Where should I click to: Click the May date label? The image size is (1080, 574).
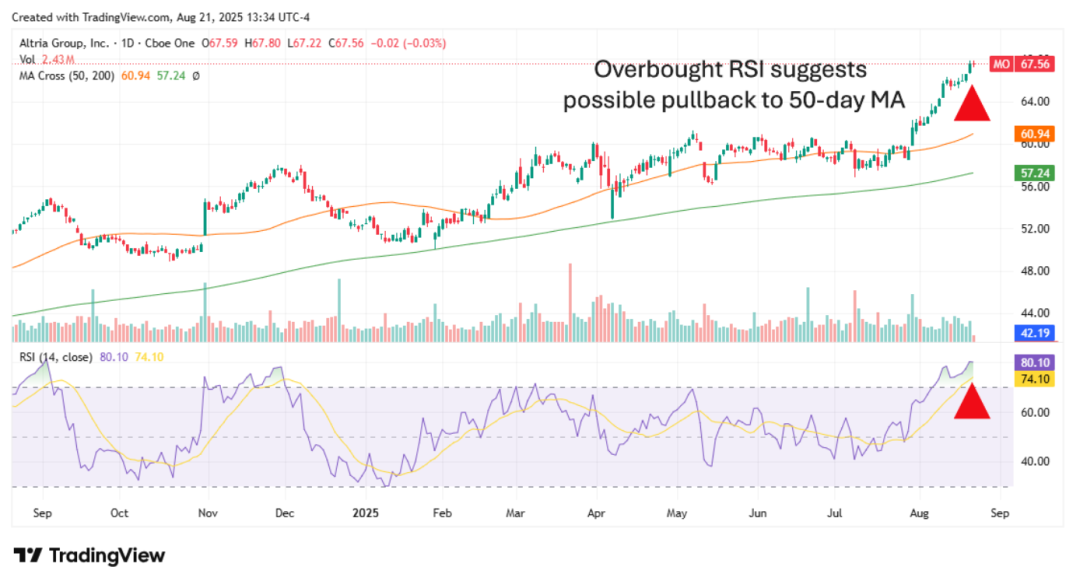coord(677,513)
